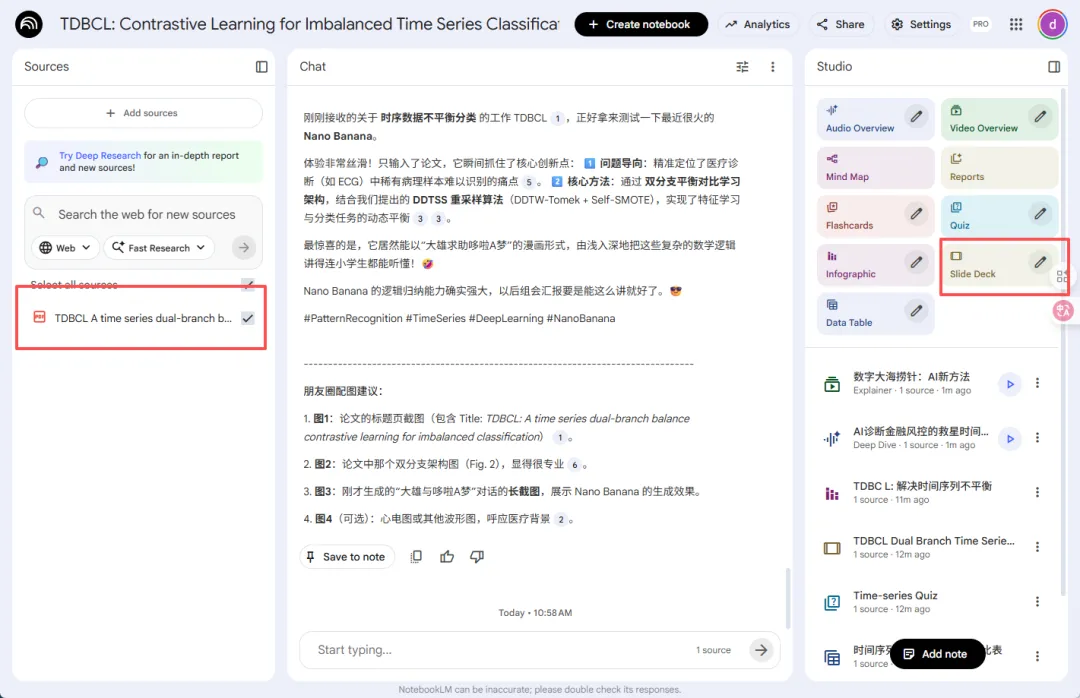Open the Reports studio tile
1080x698 pixels.
(999, 167)
